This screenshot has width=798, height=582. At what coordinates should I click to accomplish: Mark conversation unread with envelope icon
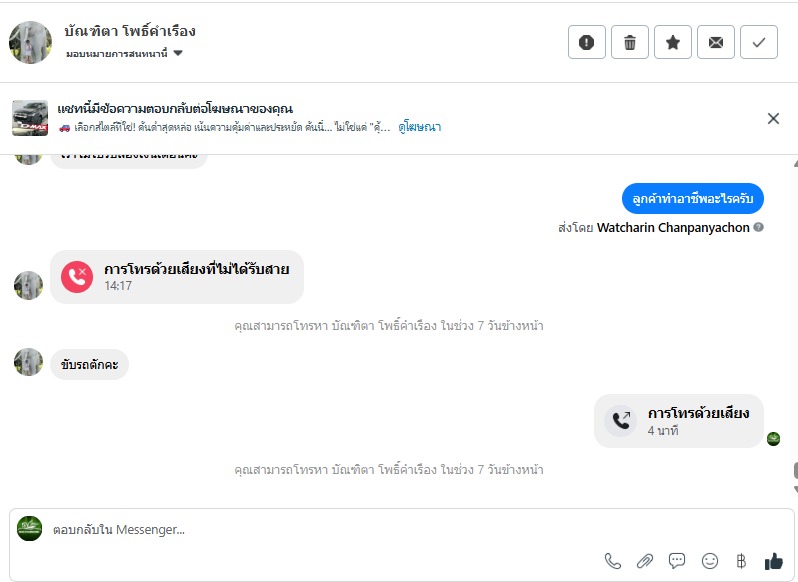[716, 42]
